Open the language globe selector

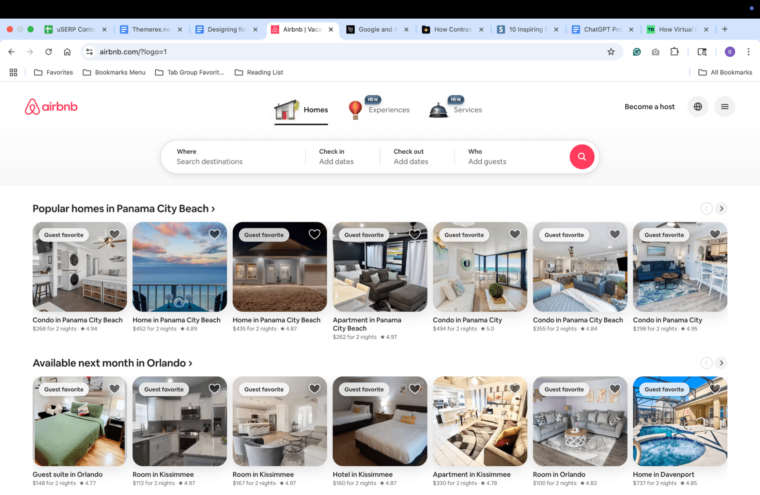697,107
